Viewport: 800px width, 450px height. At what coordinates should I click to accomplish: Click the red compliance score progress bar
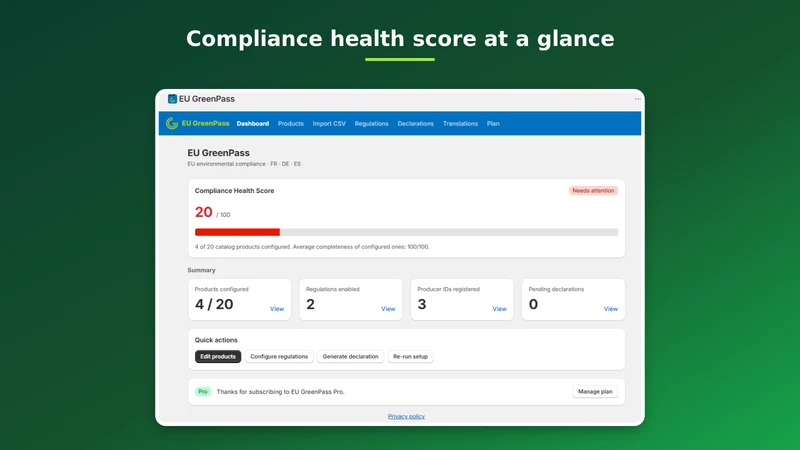pos(237,232)
